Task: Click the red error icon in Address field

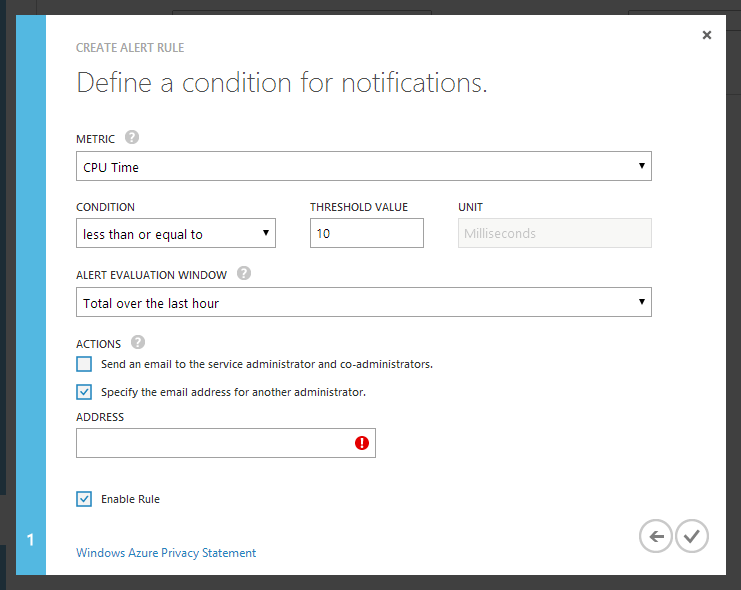Action: tap(362, 443)
